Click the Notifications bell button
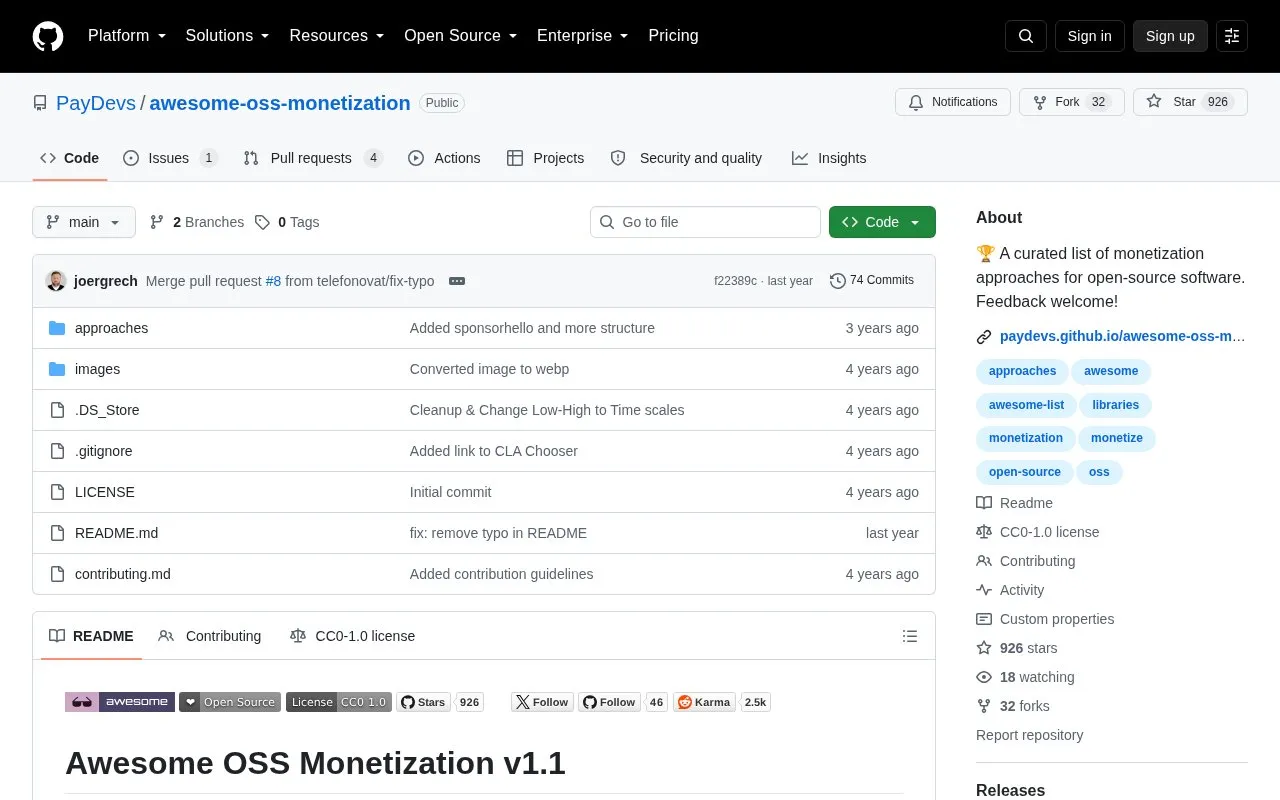Screen dimensions: 1280x800 point(953,102)
